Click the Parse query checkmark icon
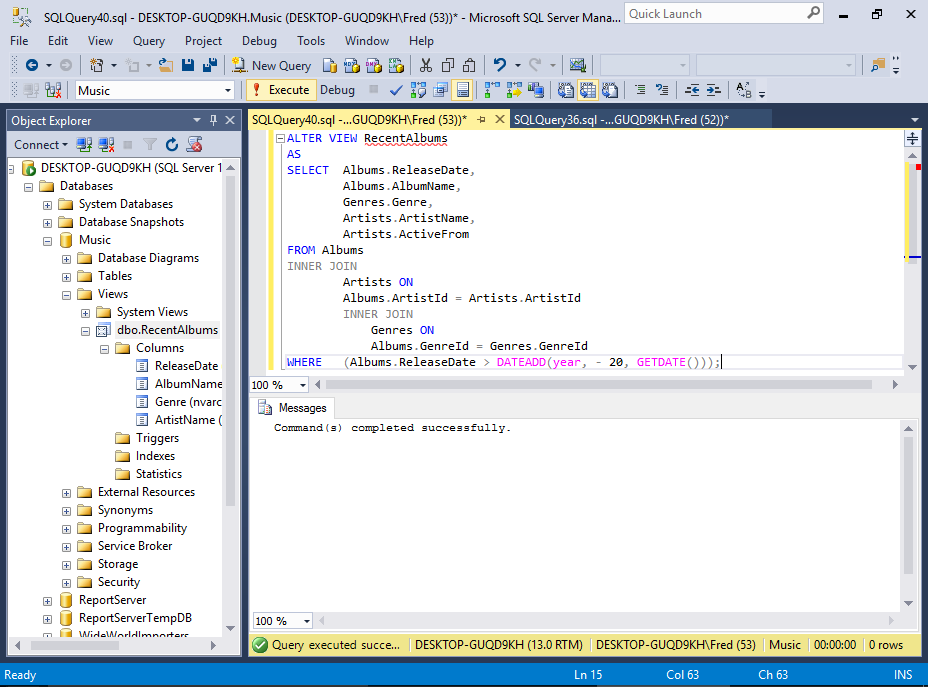This screenshot has width=928, height=687. pyautogui.click(x=396, y=90)
